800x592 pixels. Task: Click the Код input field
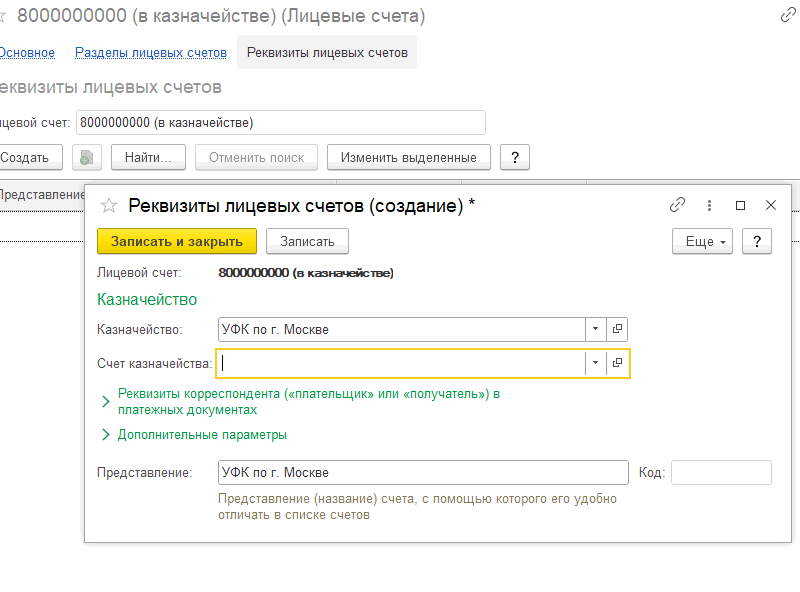[721, 473]
